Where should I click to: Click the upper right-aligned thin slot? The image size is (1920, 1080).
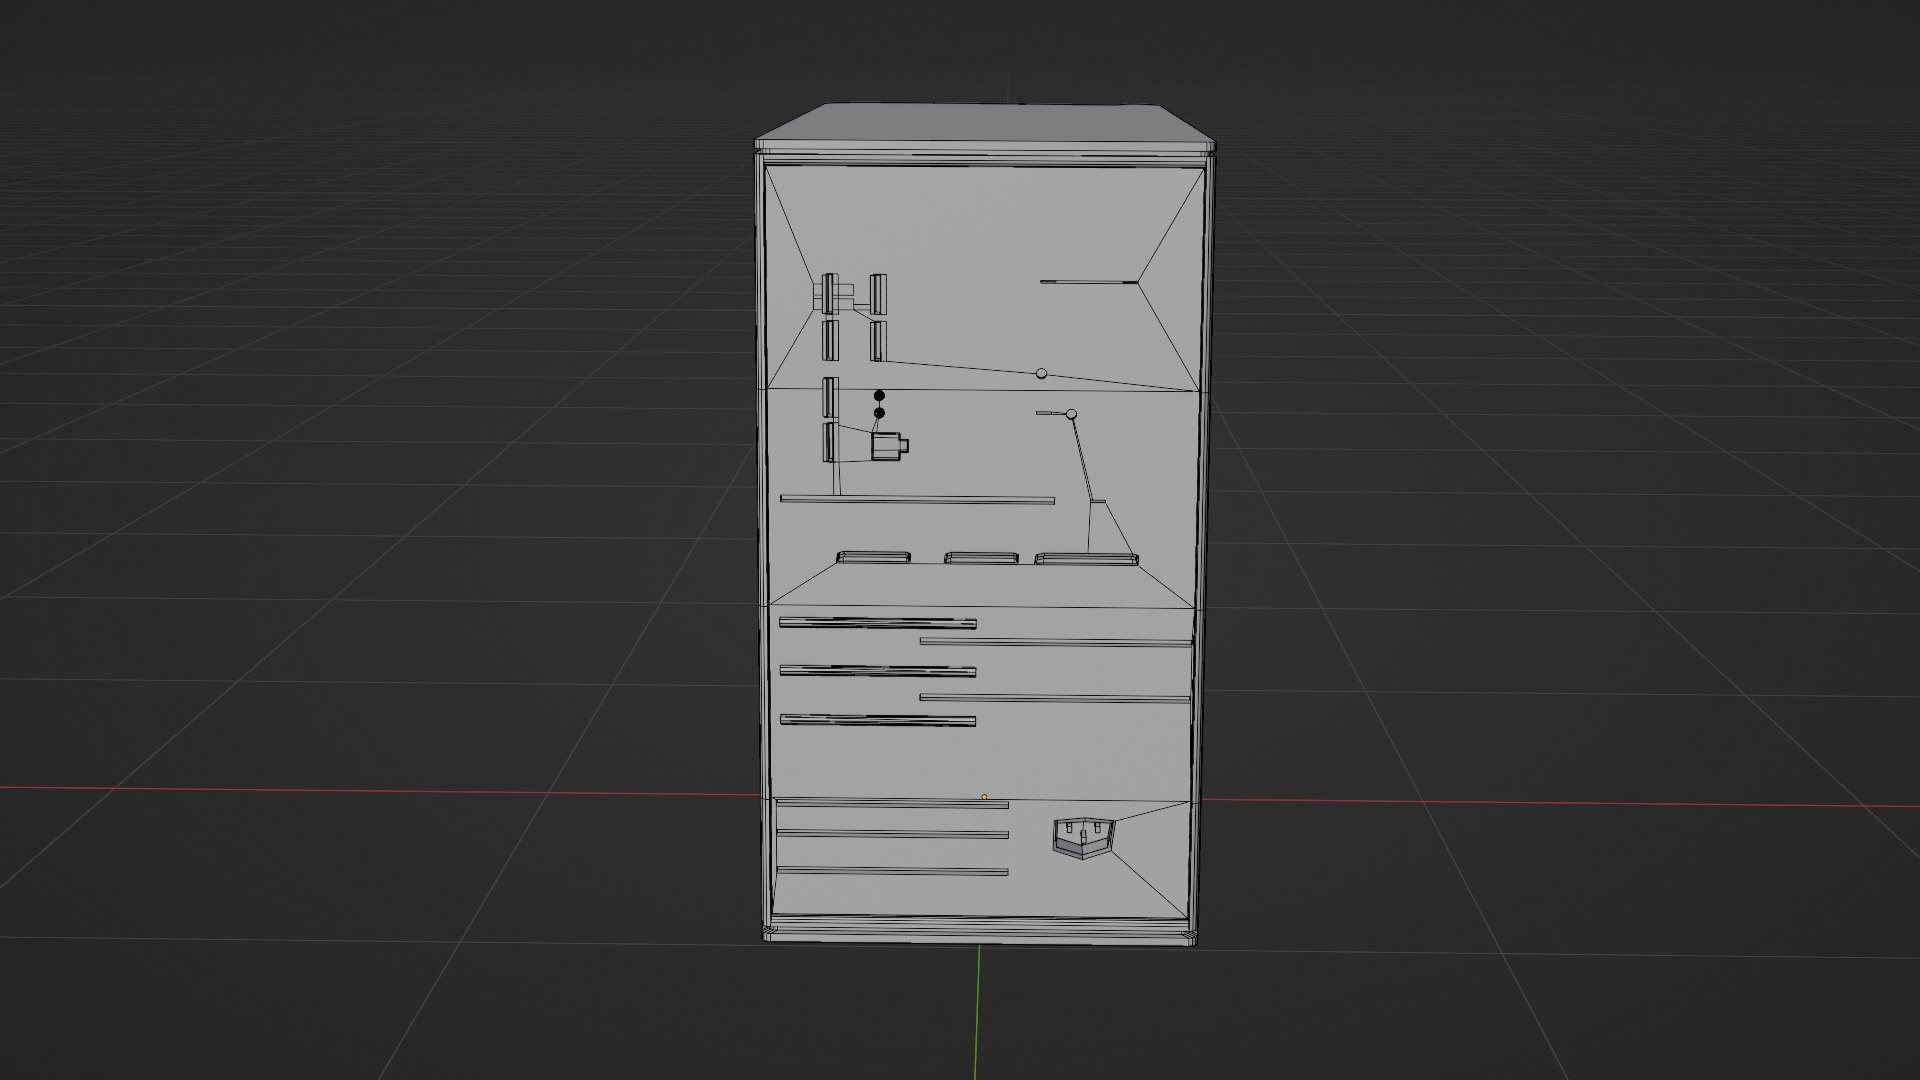1055,642
